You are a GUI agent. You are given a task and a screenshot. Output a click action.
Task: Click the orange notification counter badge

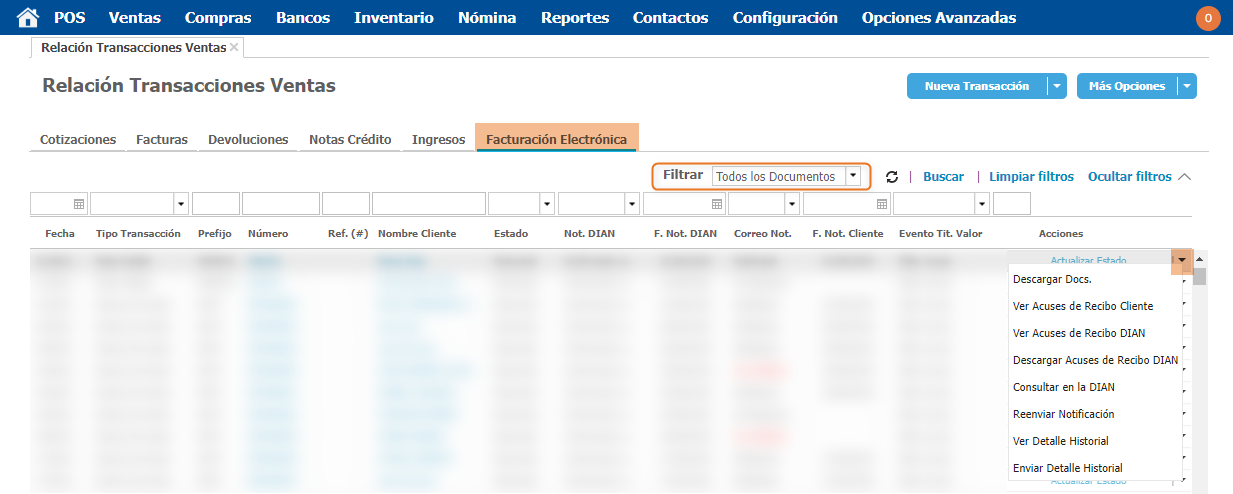click(x=1208, y=18)
